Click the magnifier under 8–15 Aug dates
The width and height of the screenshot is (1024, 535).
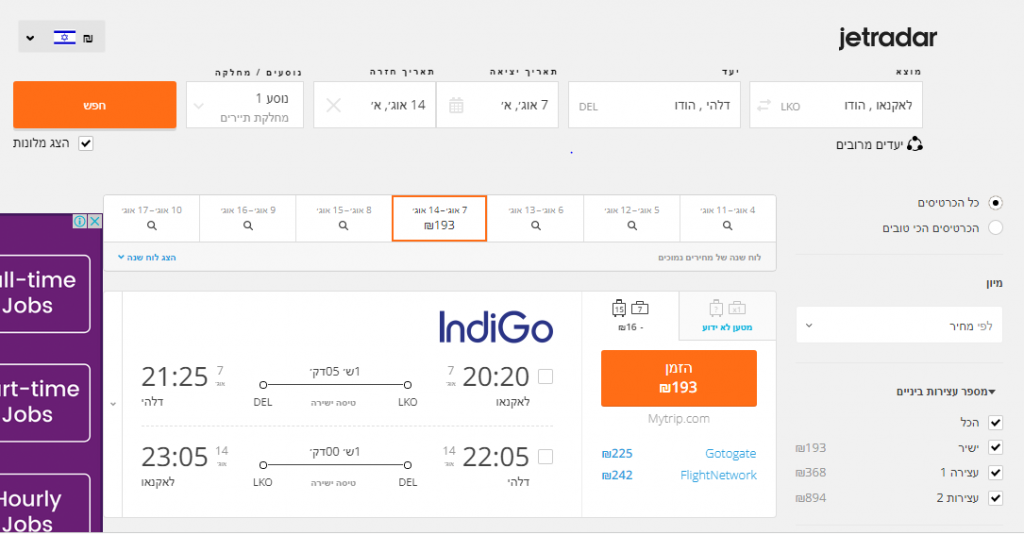(x=344, y=226)
